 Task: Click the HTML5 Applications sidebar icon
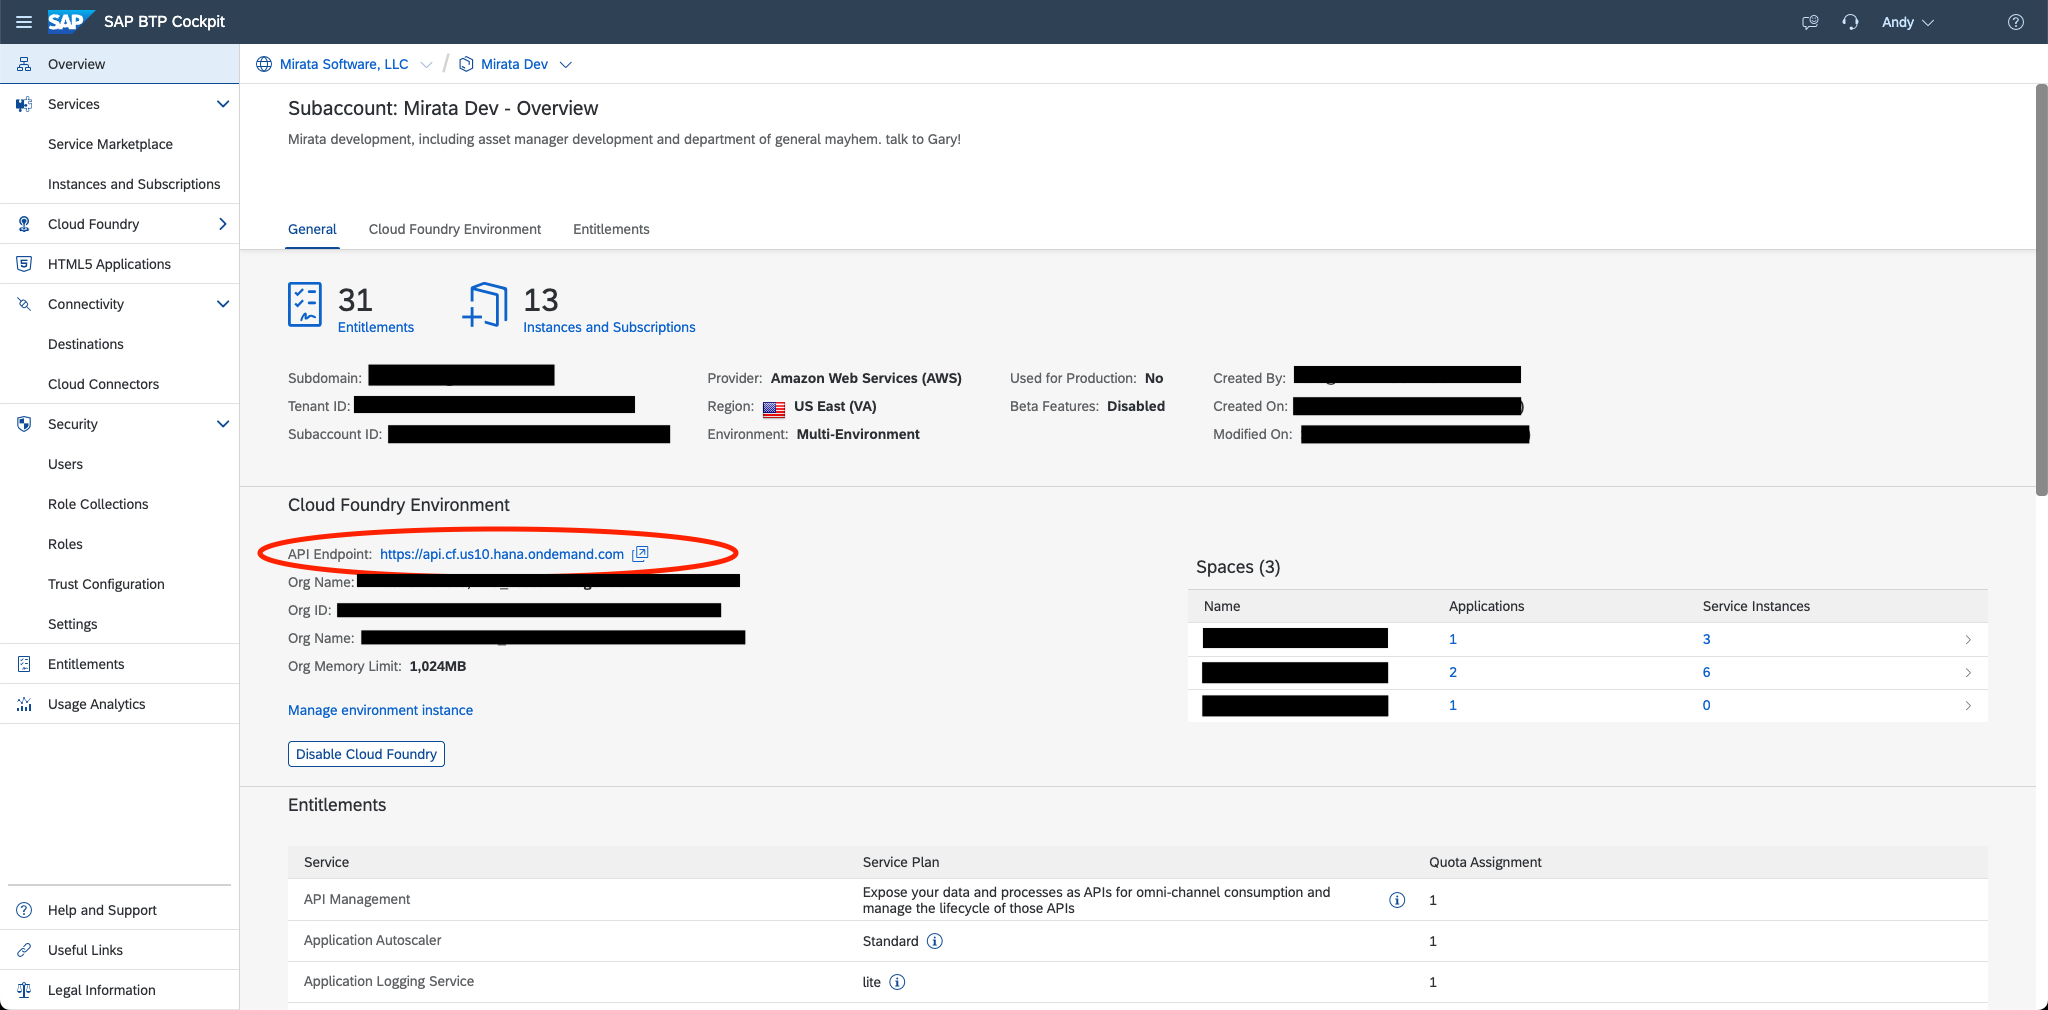pos(24,264)
